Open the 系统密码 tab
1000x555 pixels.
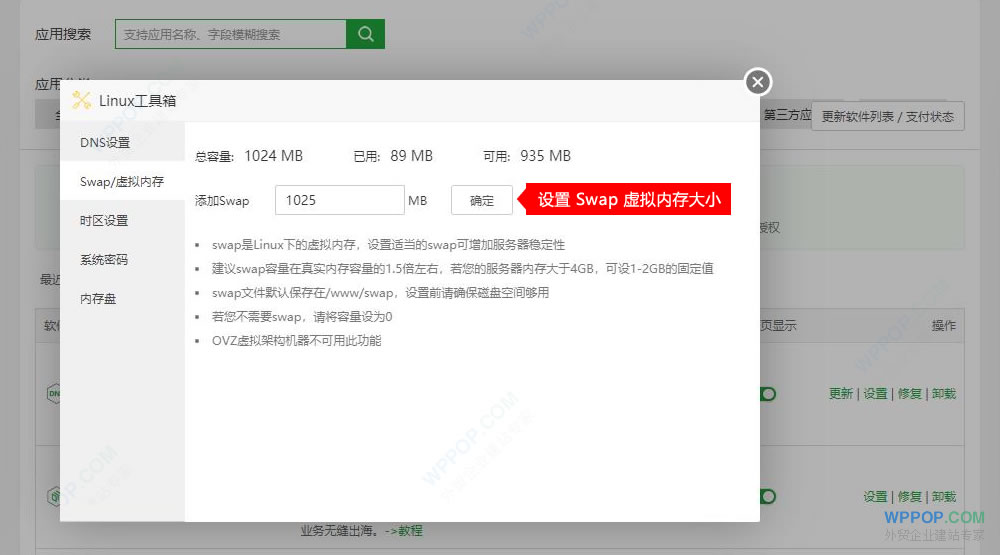point(104,260)
